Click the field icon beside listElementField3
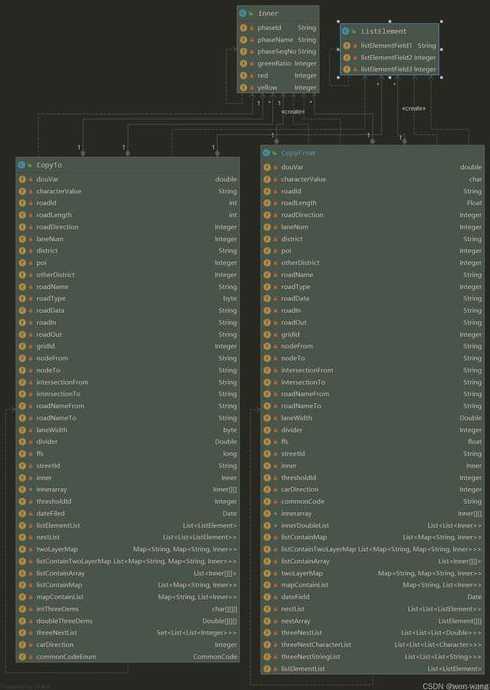 [x=347, y=69]
